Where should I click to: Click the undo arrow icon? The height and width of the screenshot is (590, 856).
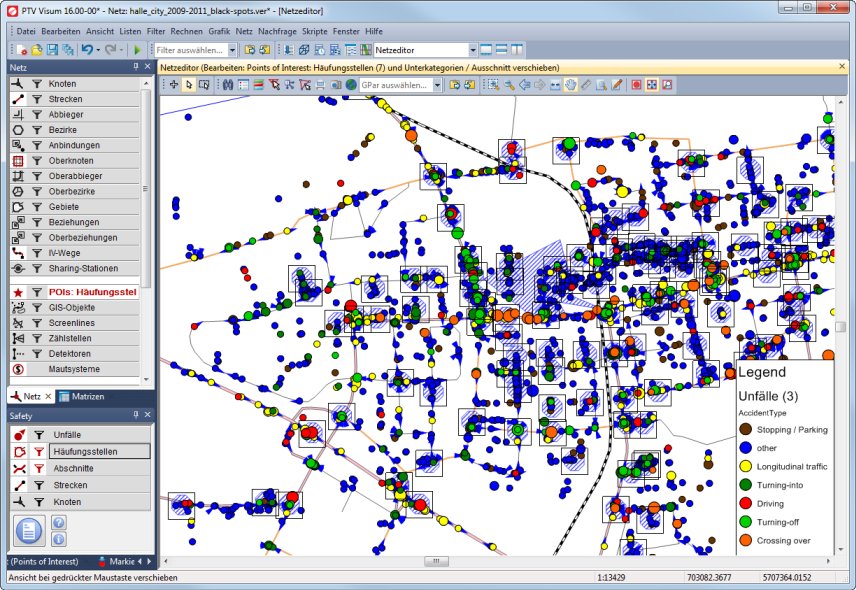(x=88, y=49)
